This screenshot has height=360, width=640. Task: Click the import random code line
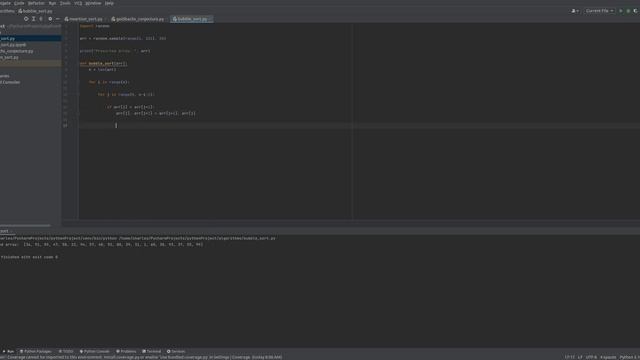click(95, 26)
